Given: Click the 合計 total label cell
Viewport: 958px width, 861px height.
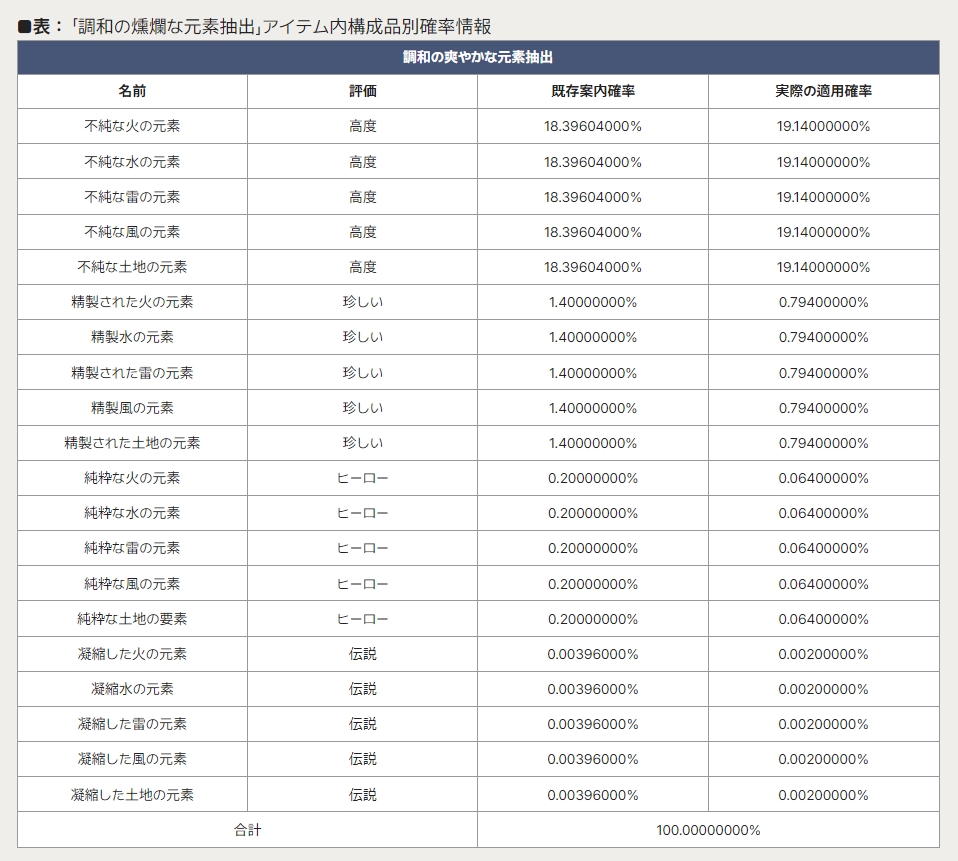Looking at the screenshot, I should [247, 830].
